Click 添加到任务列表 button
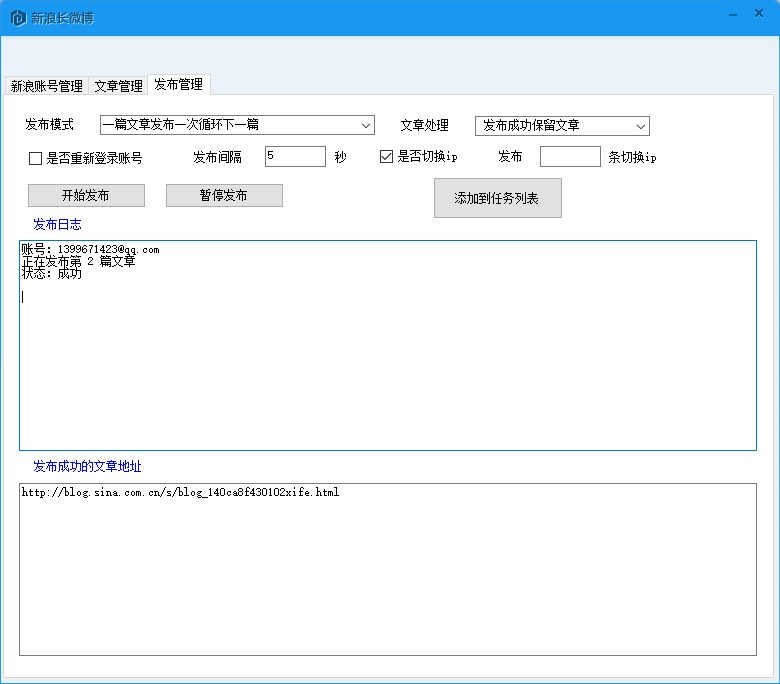 point(497,198)
